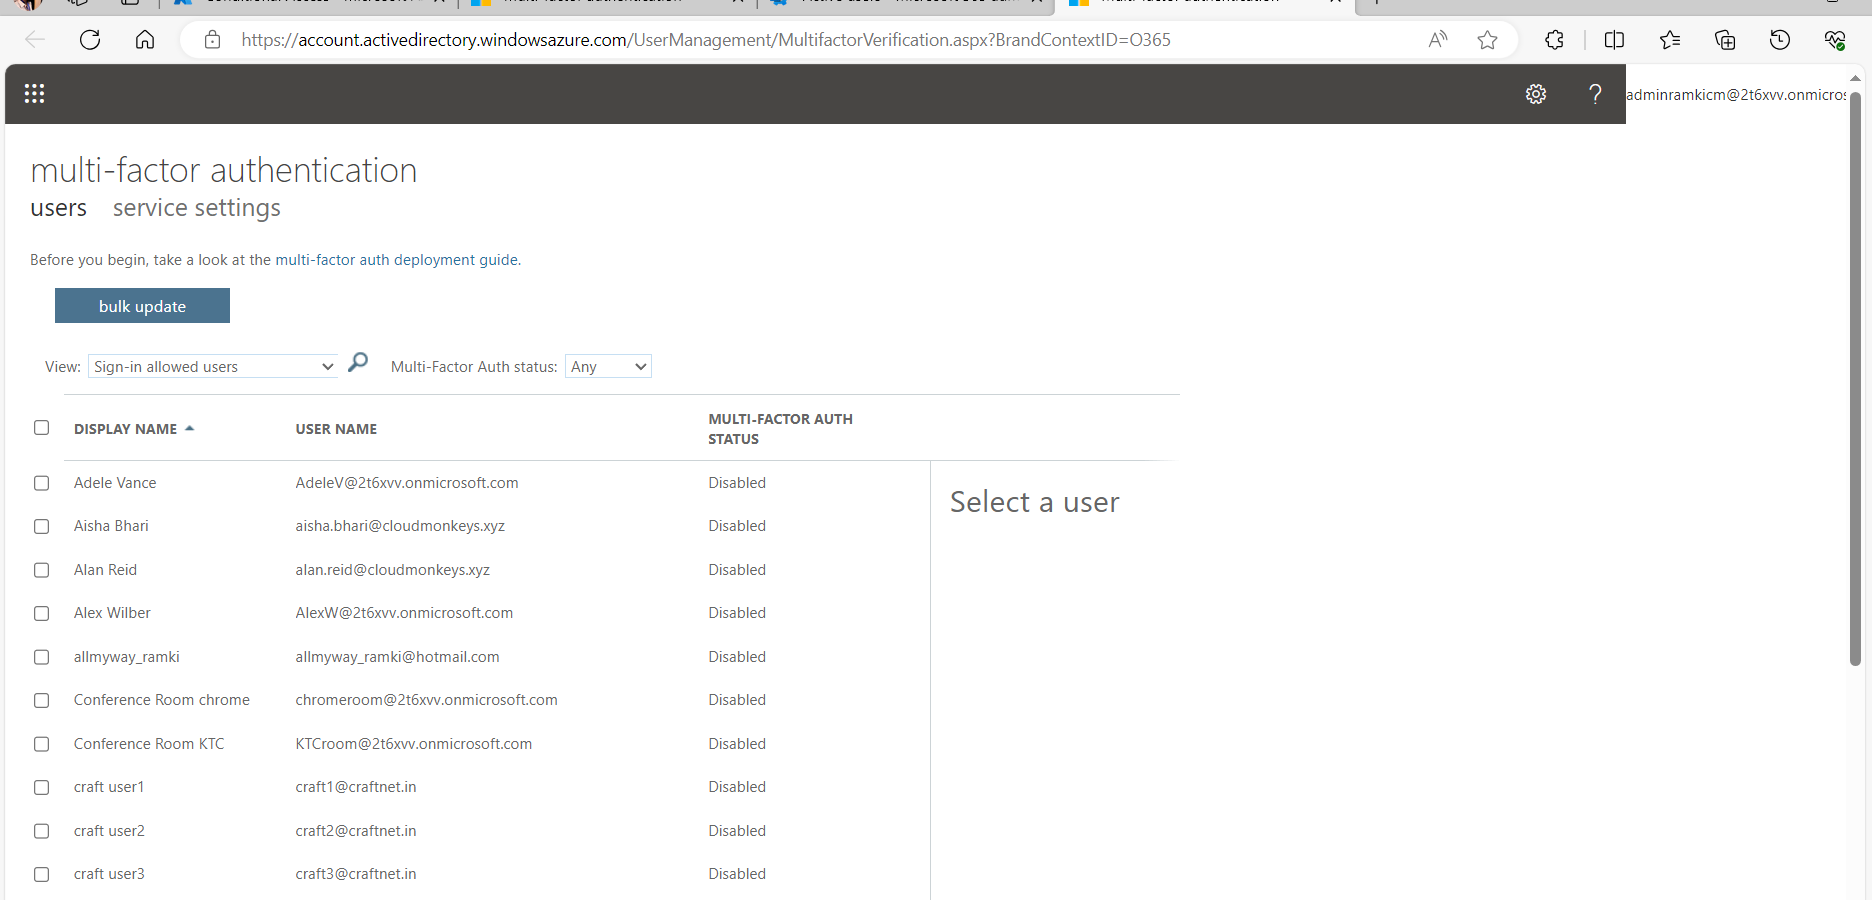Toggle the split screen icon
Viewport: 1872px width, 900px height.
[1614, 40]
